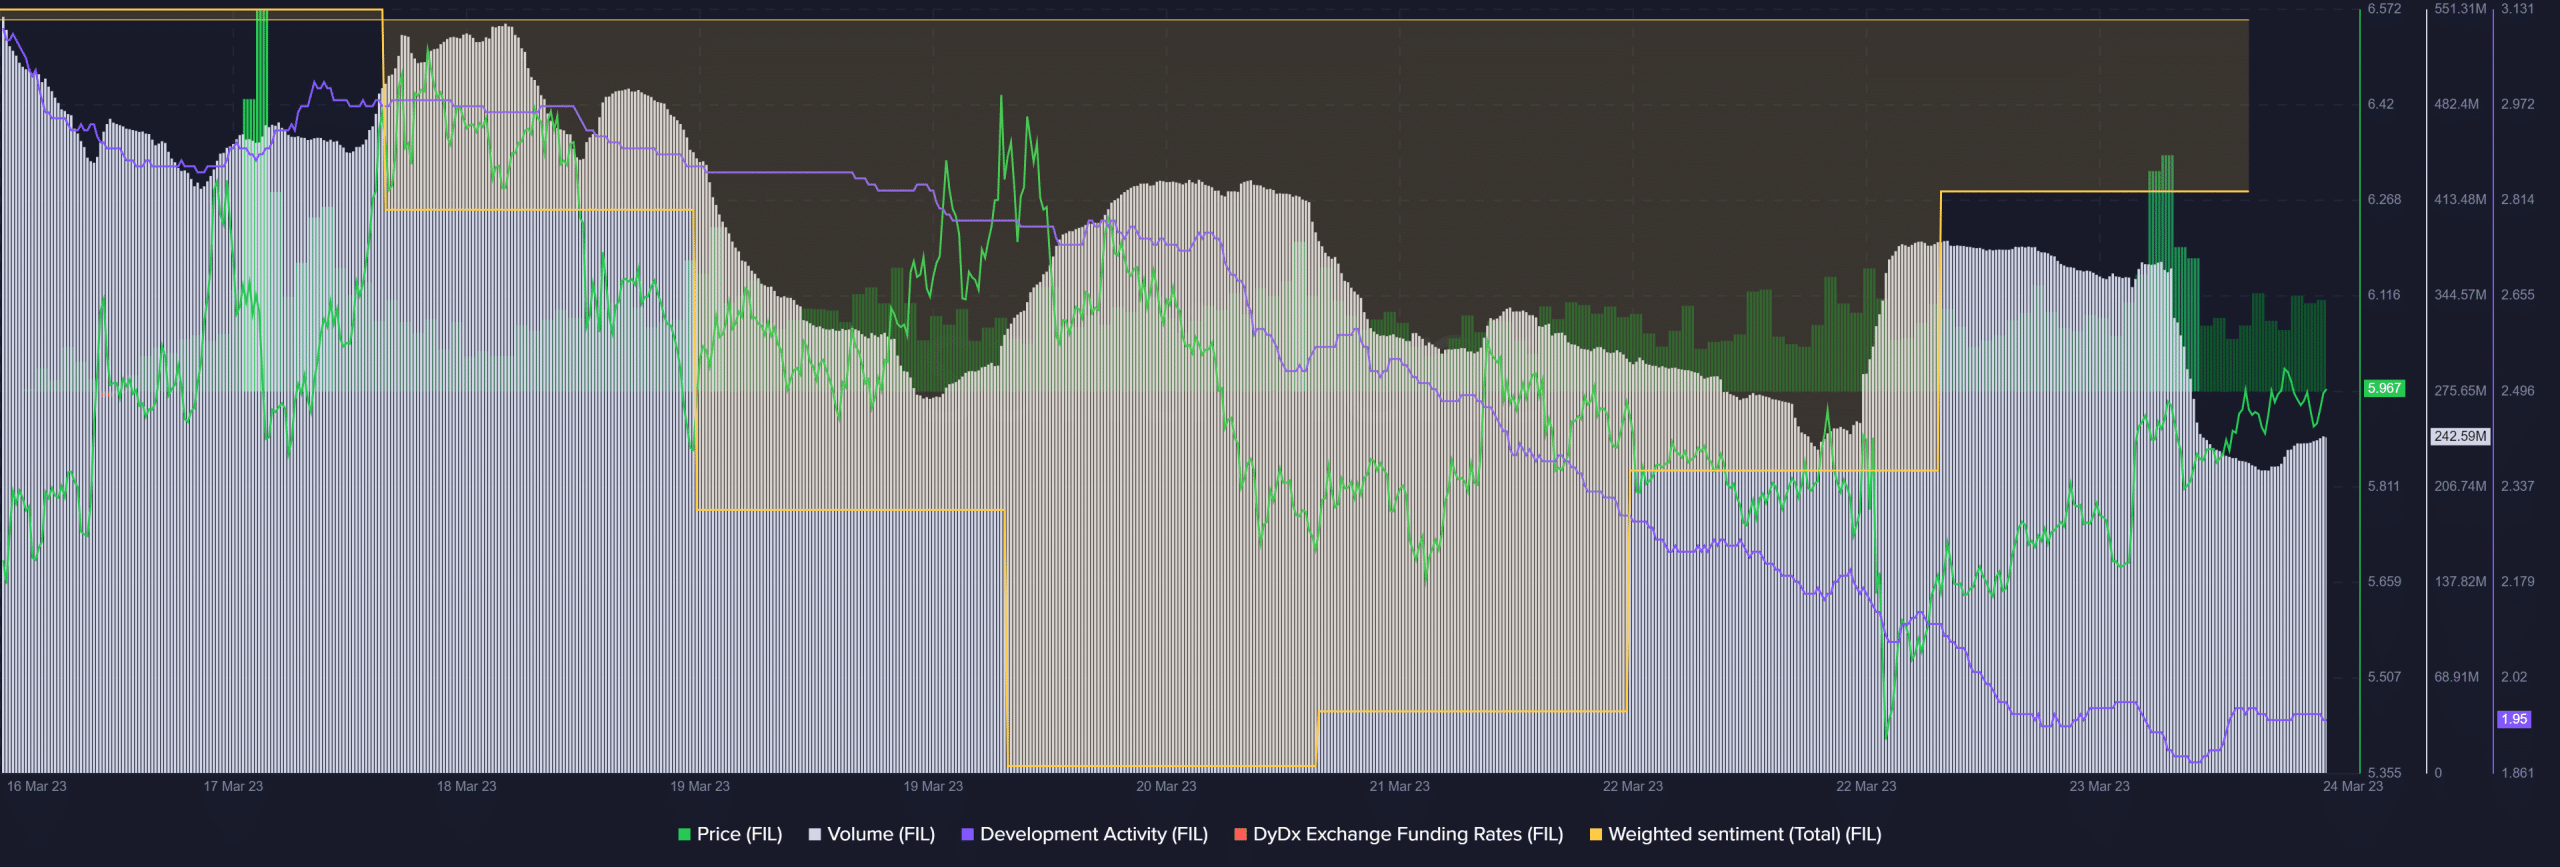Click the purple 1.95 development activity badge

click(2513, 719)
